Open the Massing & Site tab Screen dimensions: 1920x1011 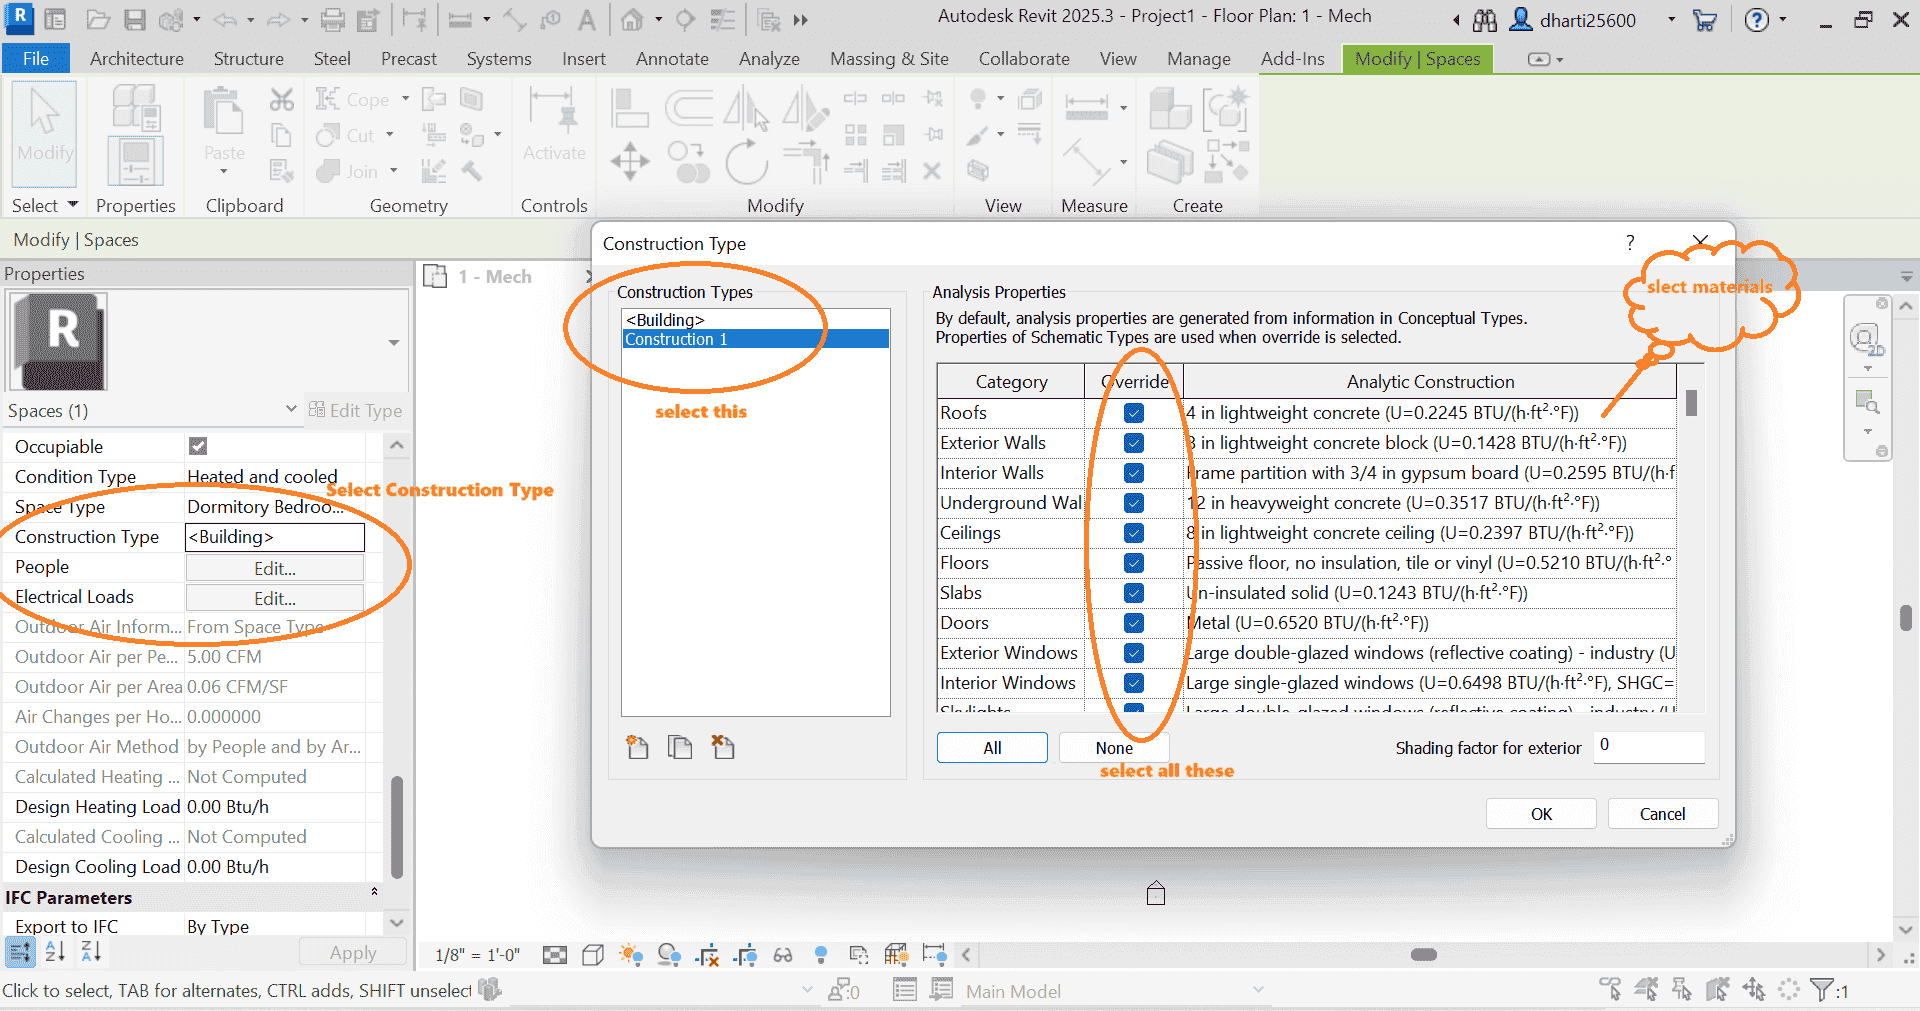pos(888,59)
